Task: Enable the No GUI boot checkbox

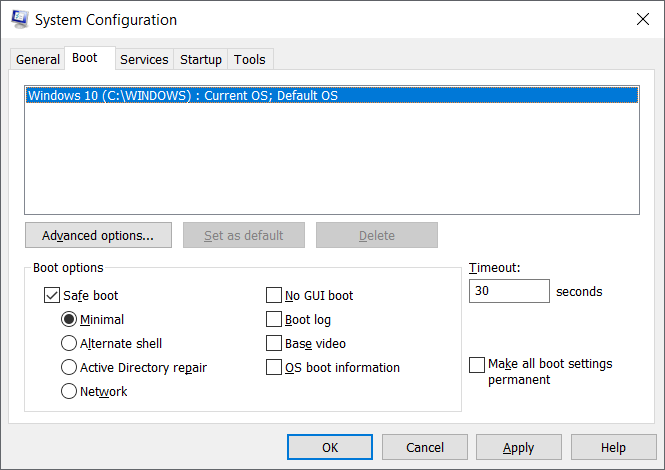Action: (x=274, y=296)
